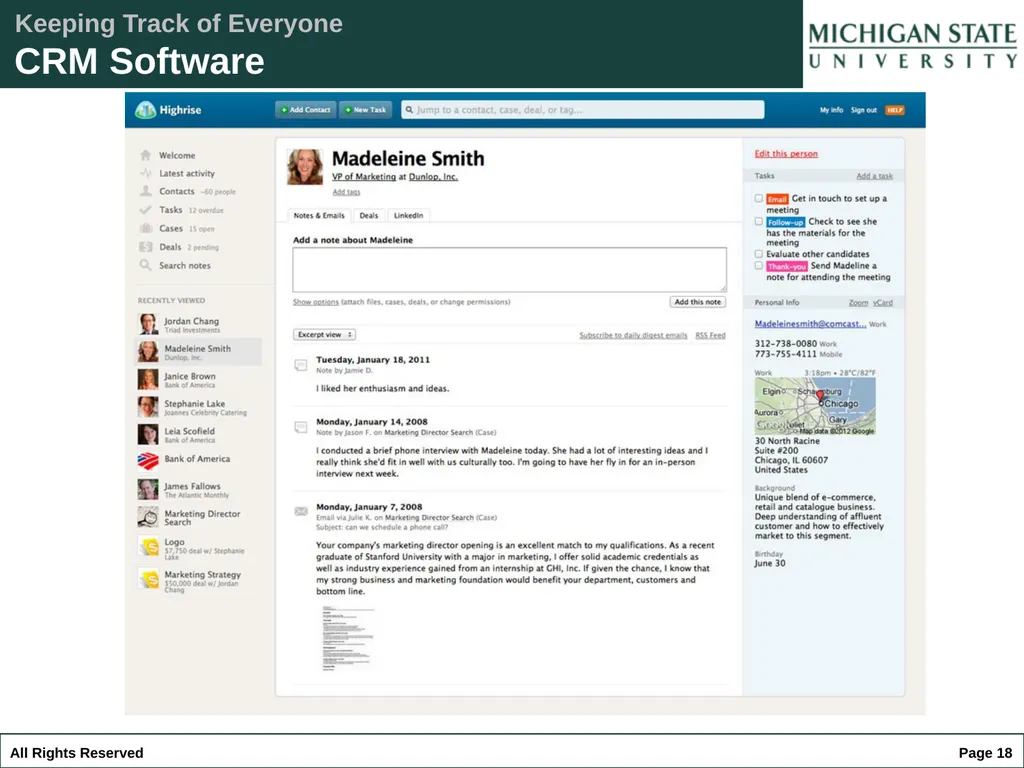Click the Bank of America logo icon

click(x=148, y=461)
